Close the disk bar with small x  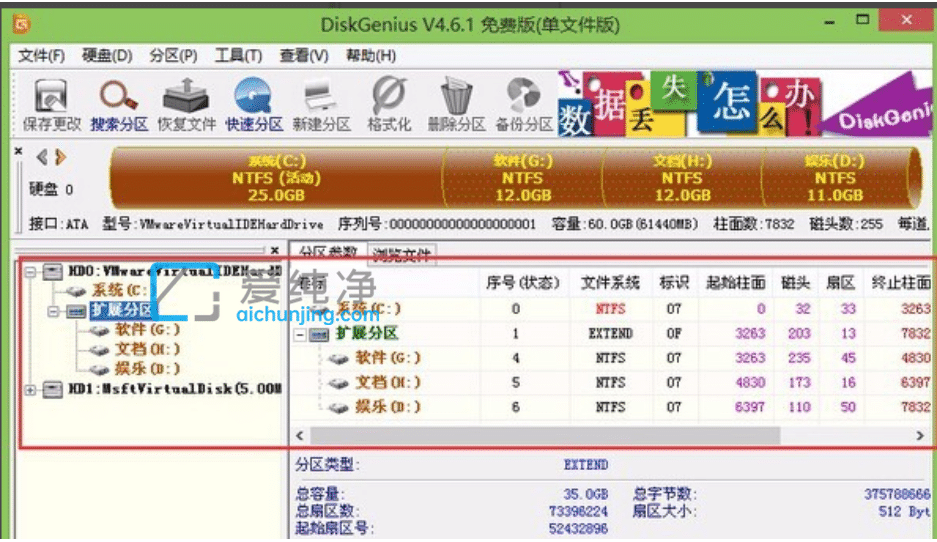click(x=19, y=151)
